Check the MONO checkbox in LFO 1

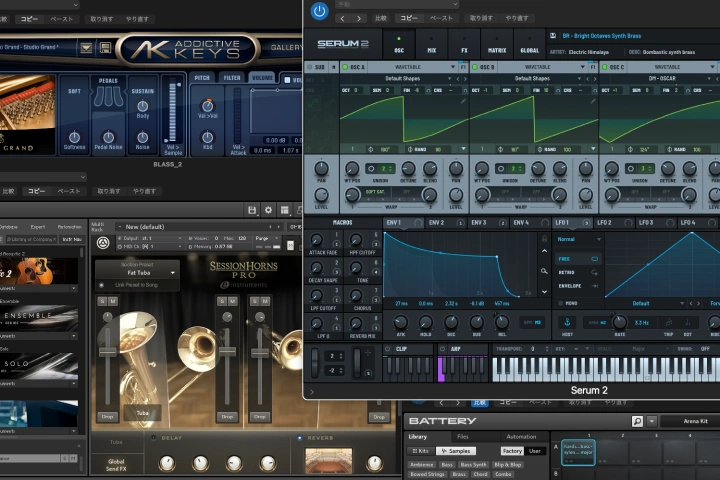561,303
